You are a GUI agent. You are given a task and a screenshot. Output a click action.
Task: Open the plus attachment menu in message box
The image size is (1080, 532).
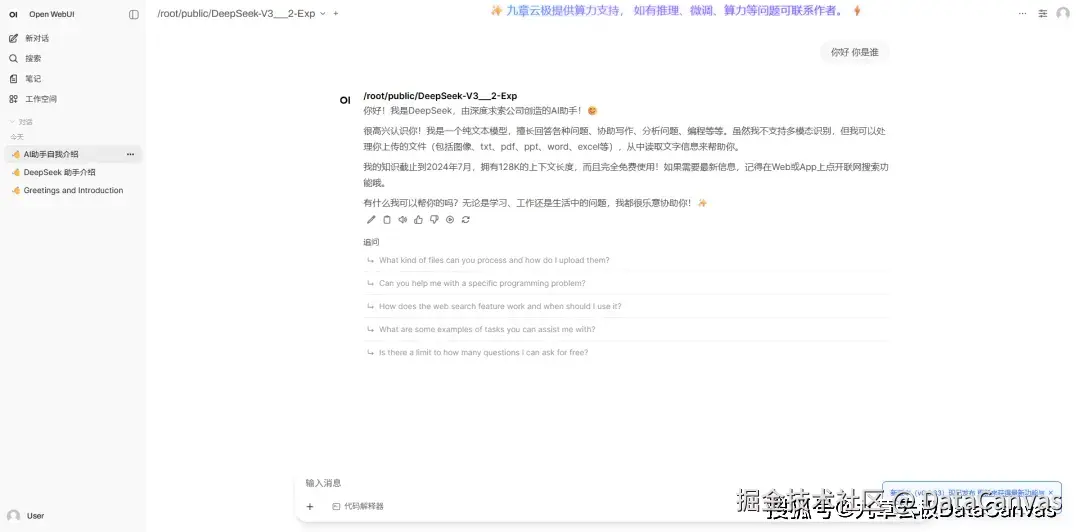[x=310, y=507]
